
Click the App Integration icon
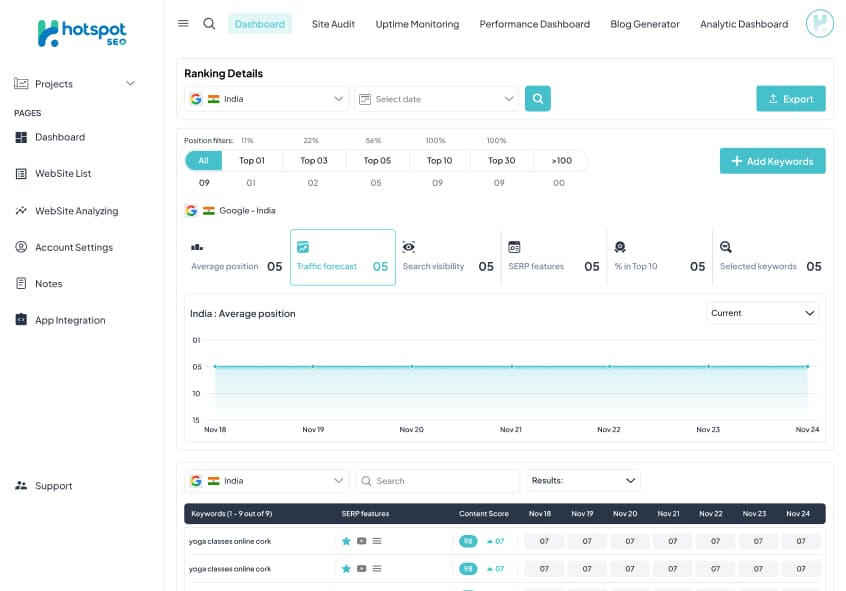[x=21, y=320]
